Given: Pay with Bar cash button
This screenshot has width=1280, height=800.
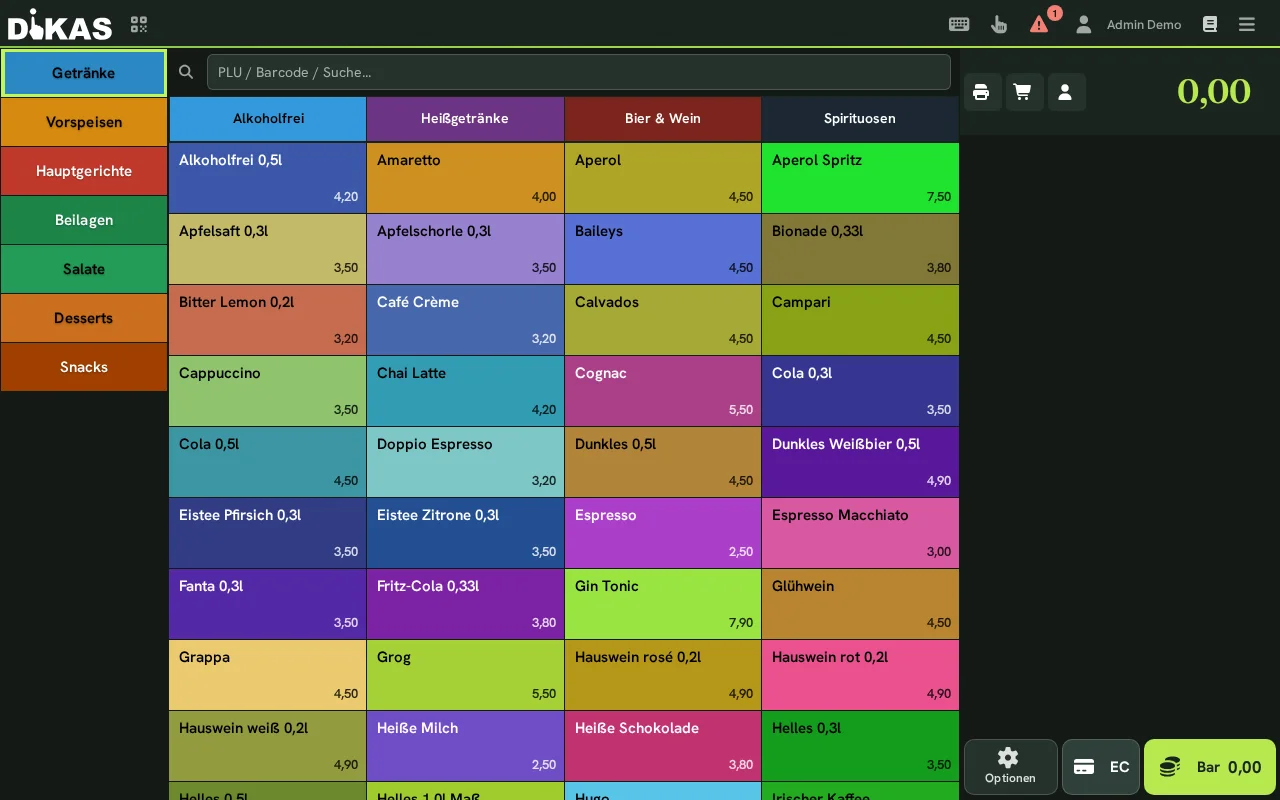Looking at the screenshot, I should 1210,767.
